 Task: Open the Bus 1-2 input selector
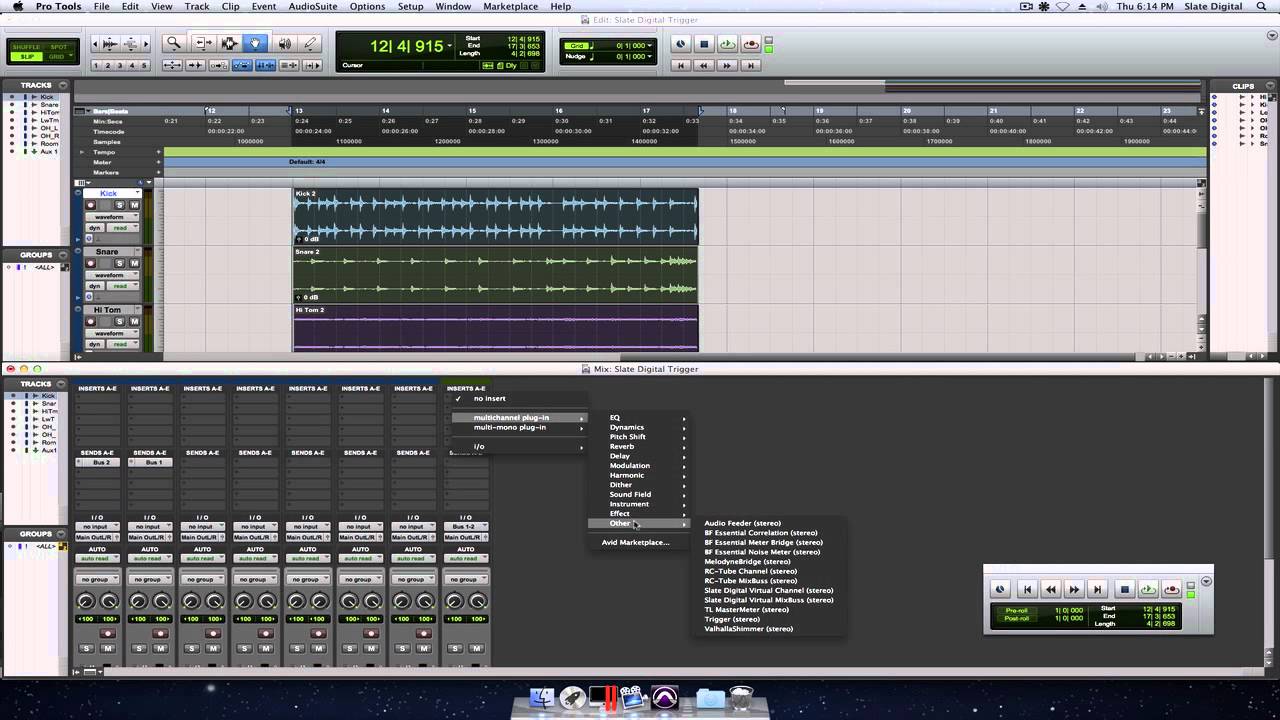click(466, 526)
